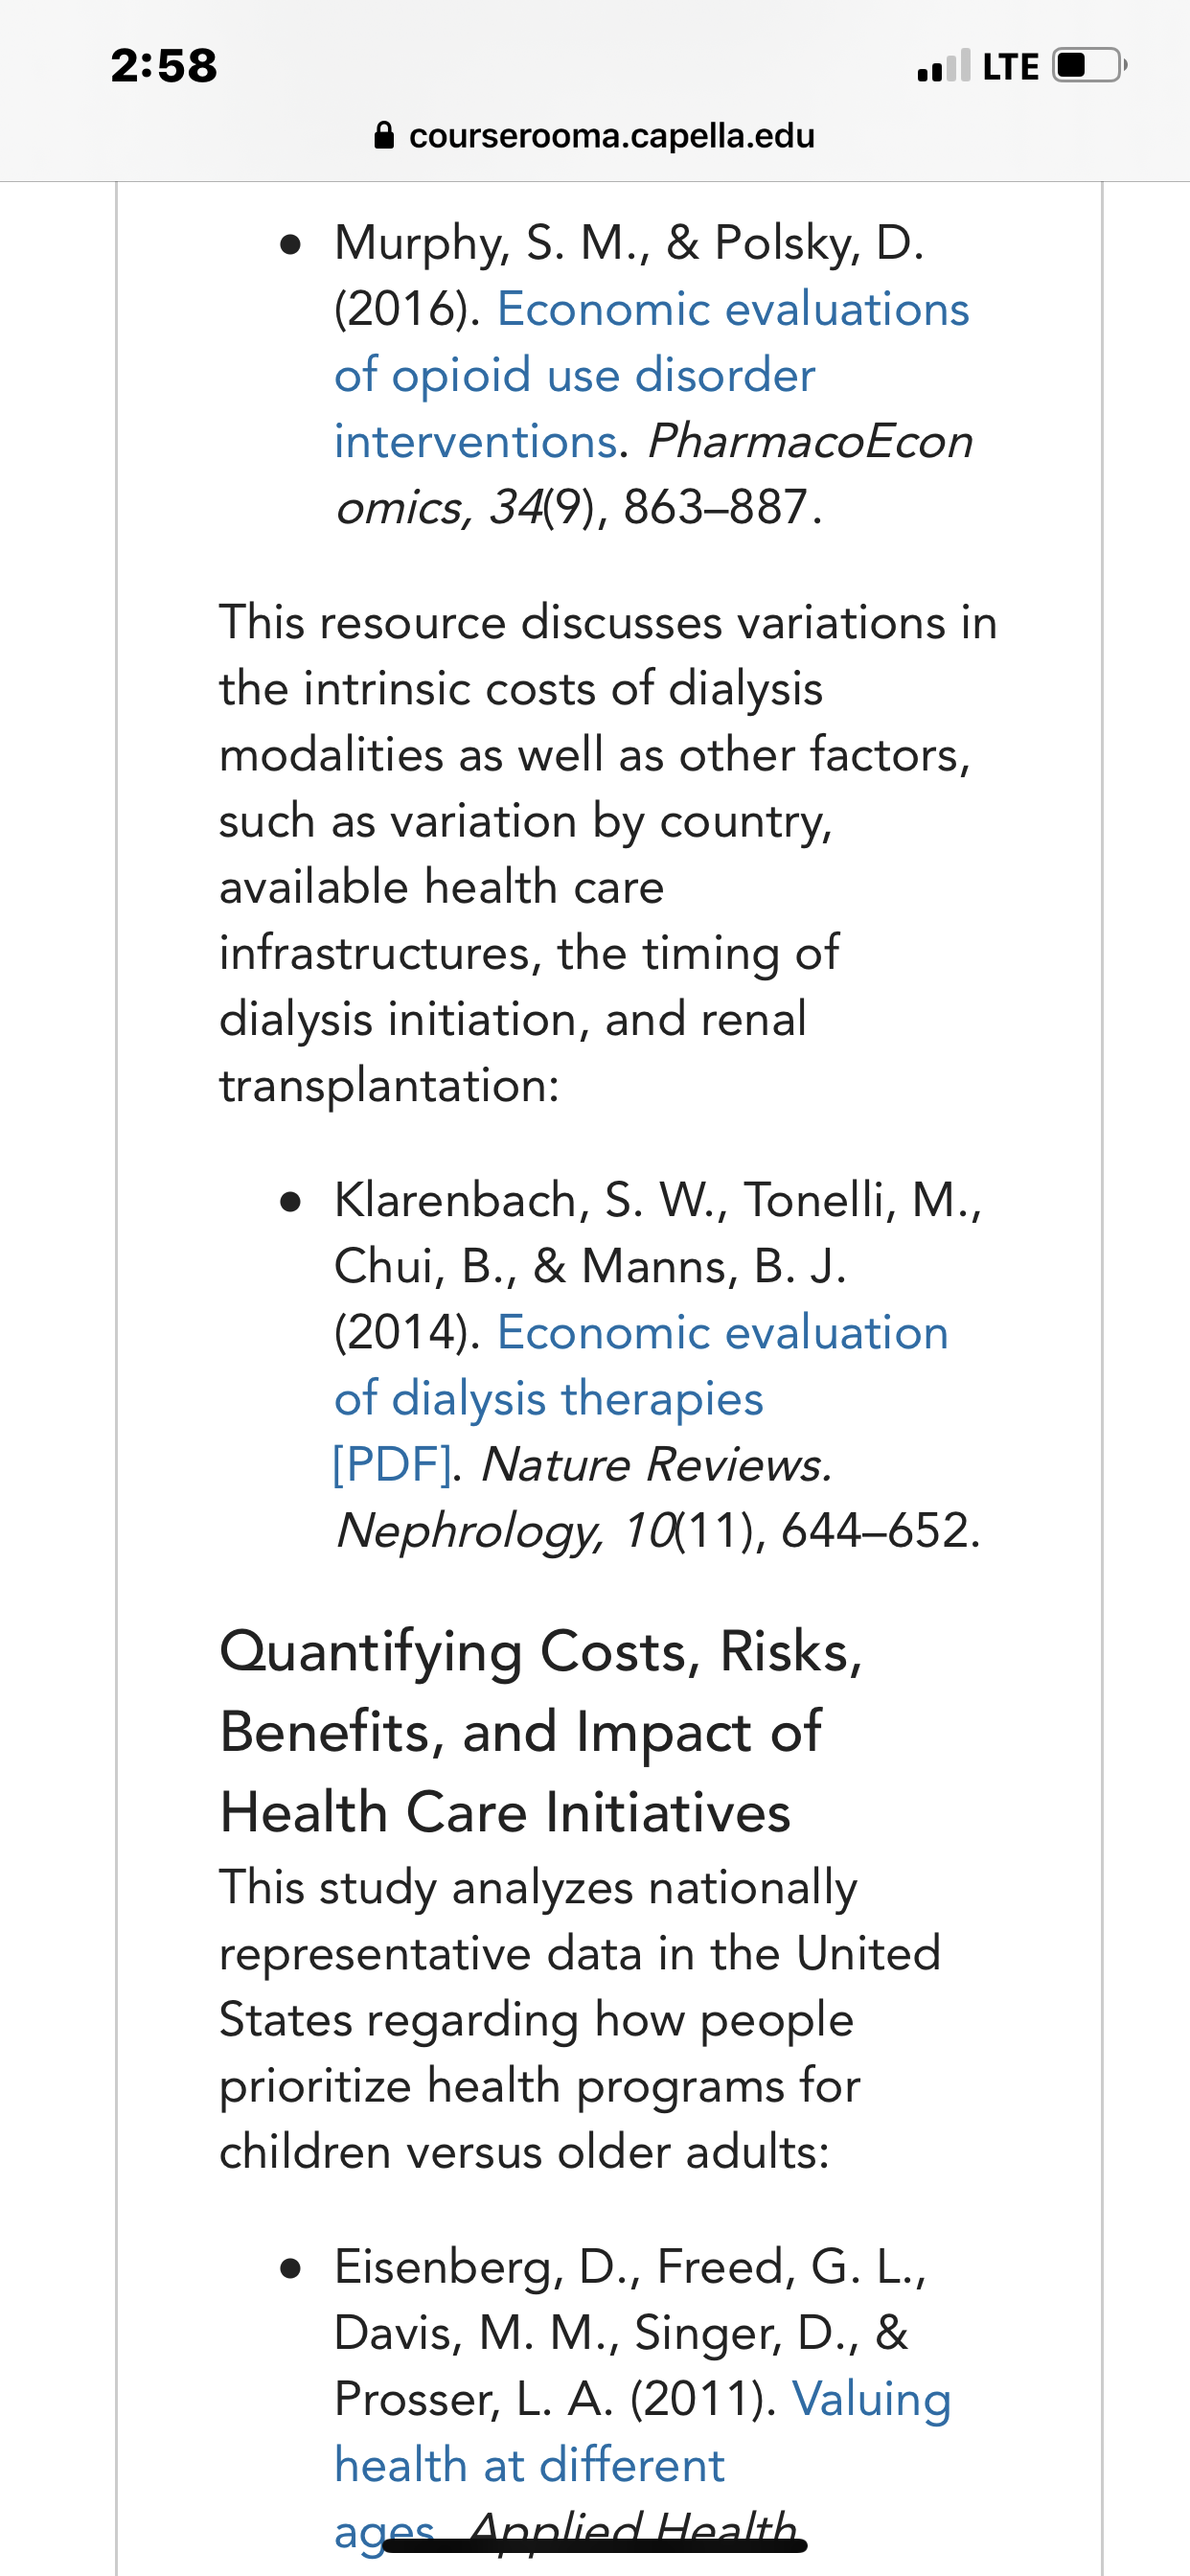The height and width of the screenshot is (2576, 1190).
Task: Open the [PDF] link text
Action: [x=392, y=1464]
